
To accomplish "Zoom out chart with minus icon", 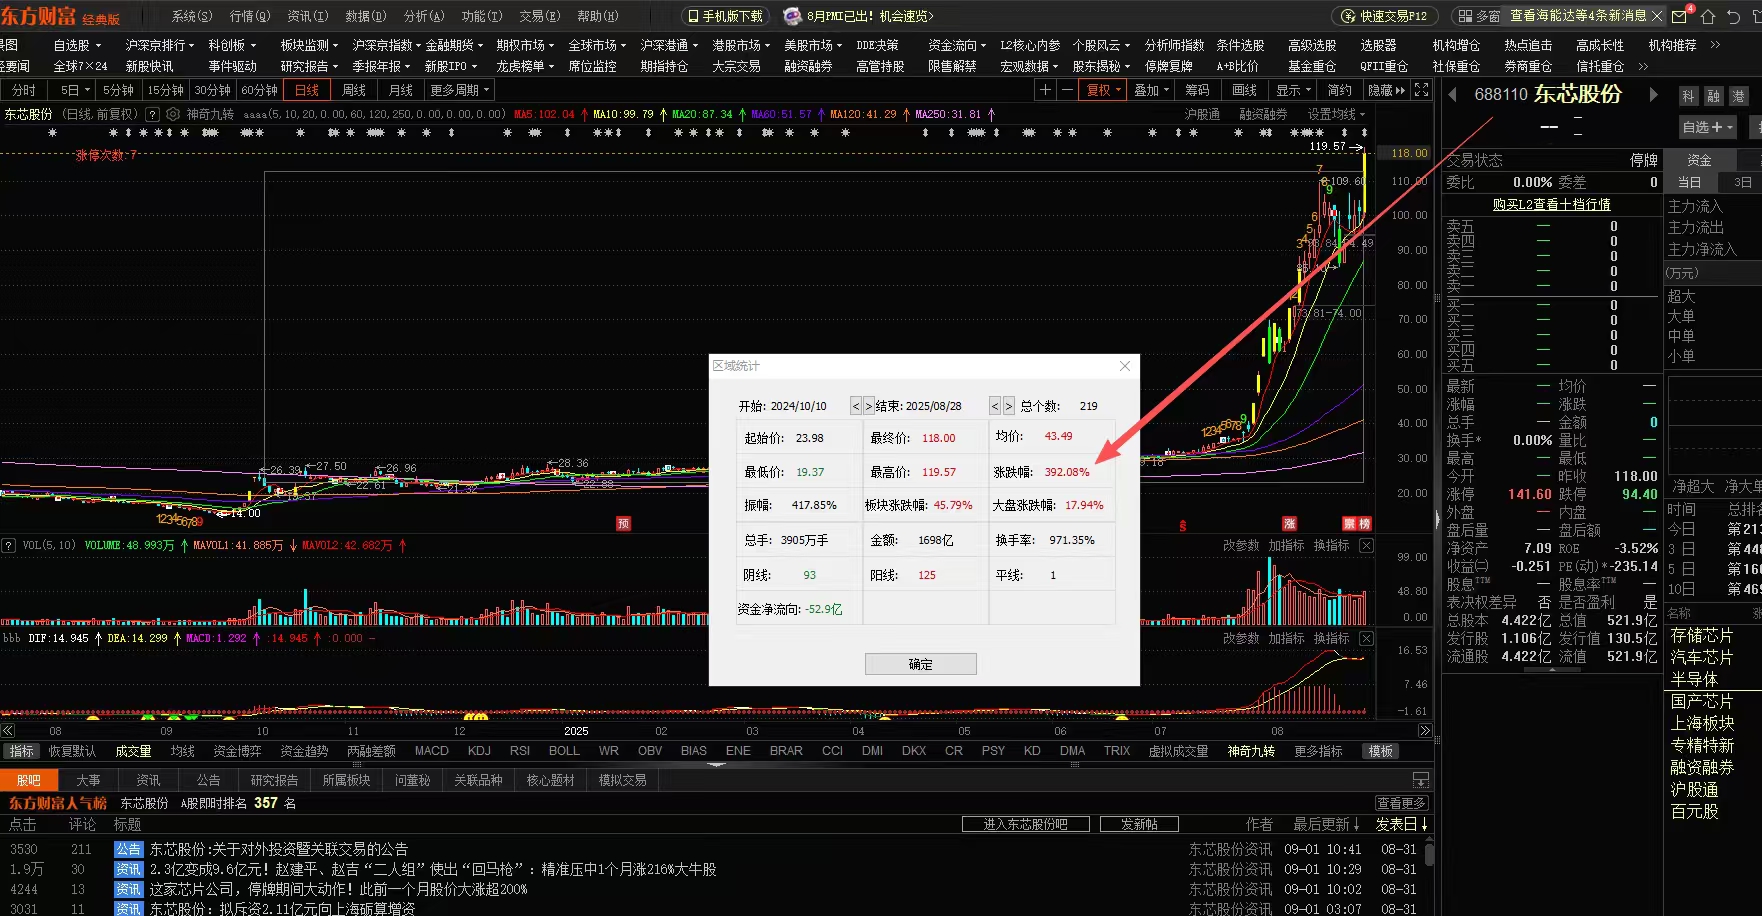I will (1067, 90).
